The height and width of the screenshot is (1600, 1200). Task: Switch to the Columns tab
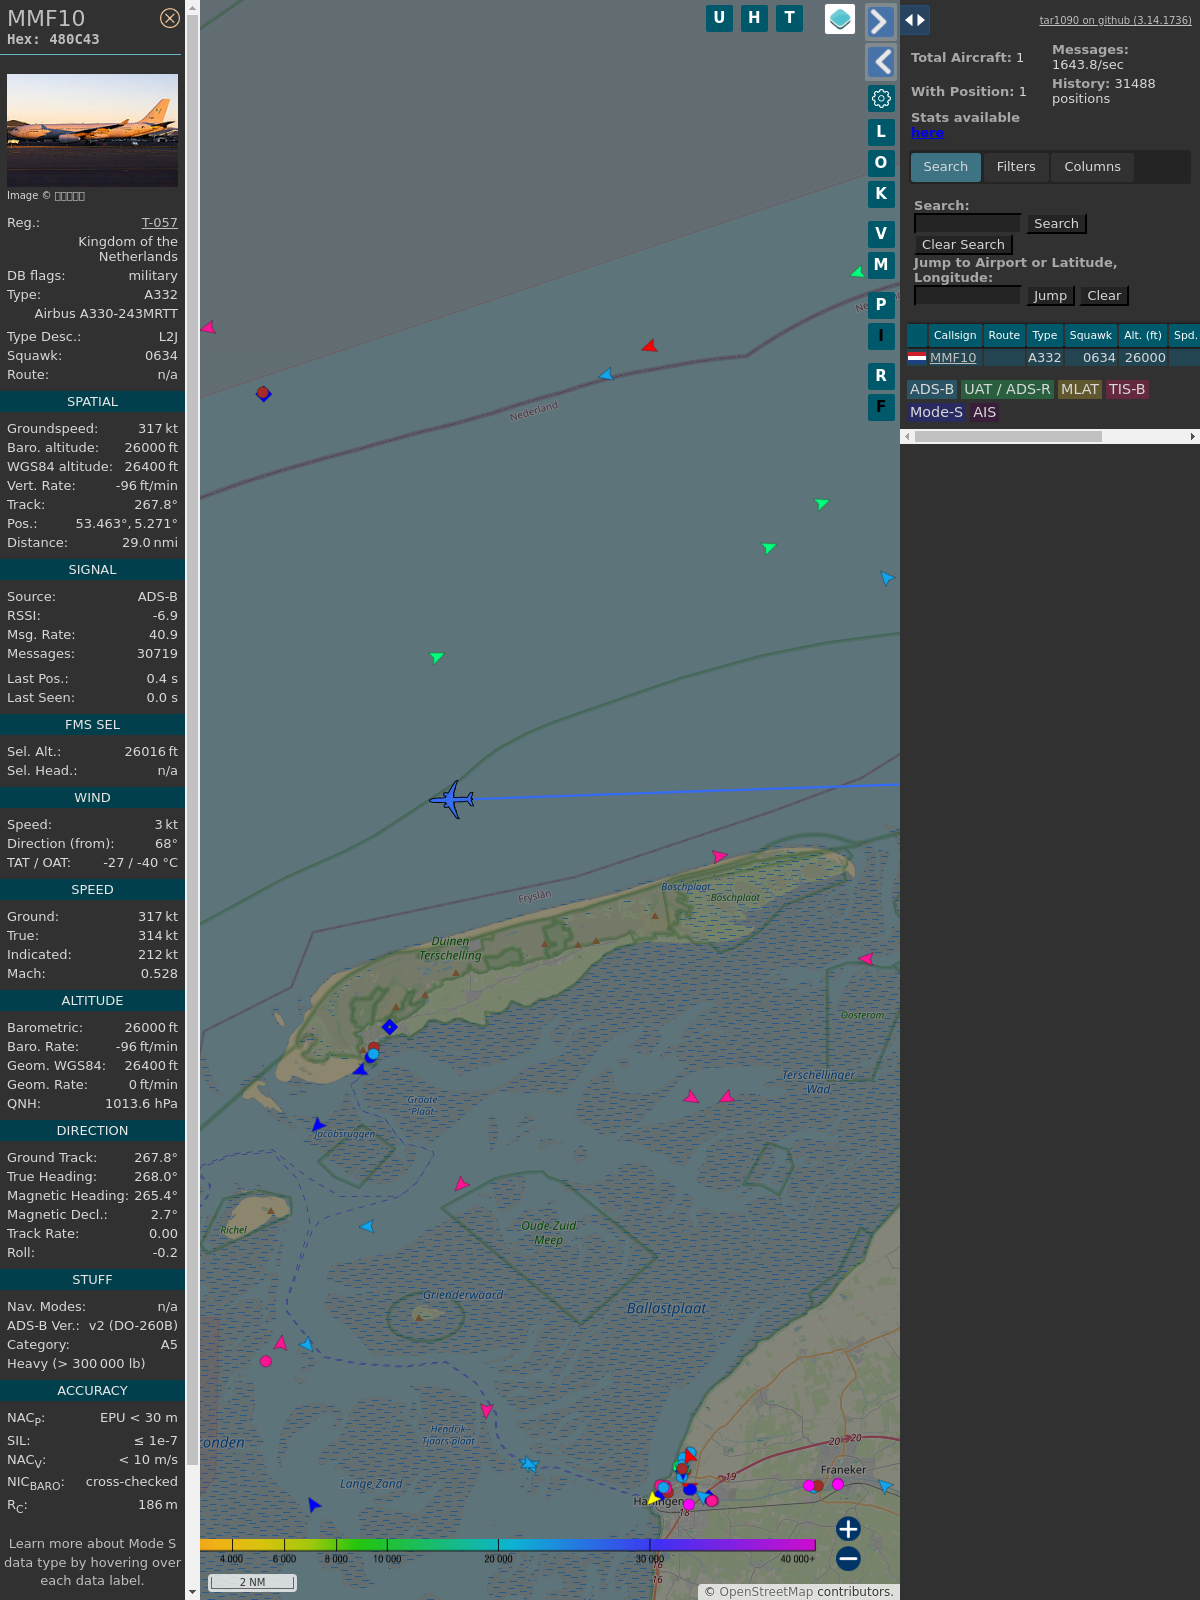1092,167
